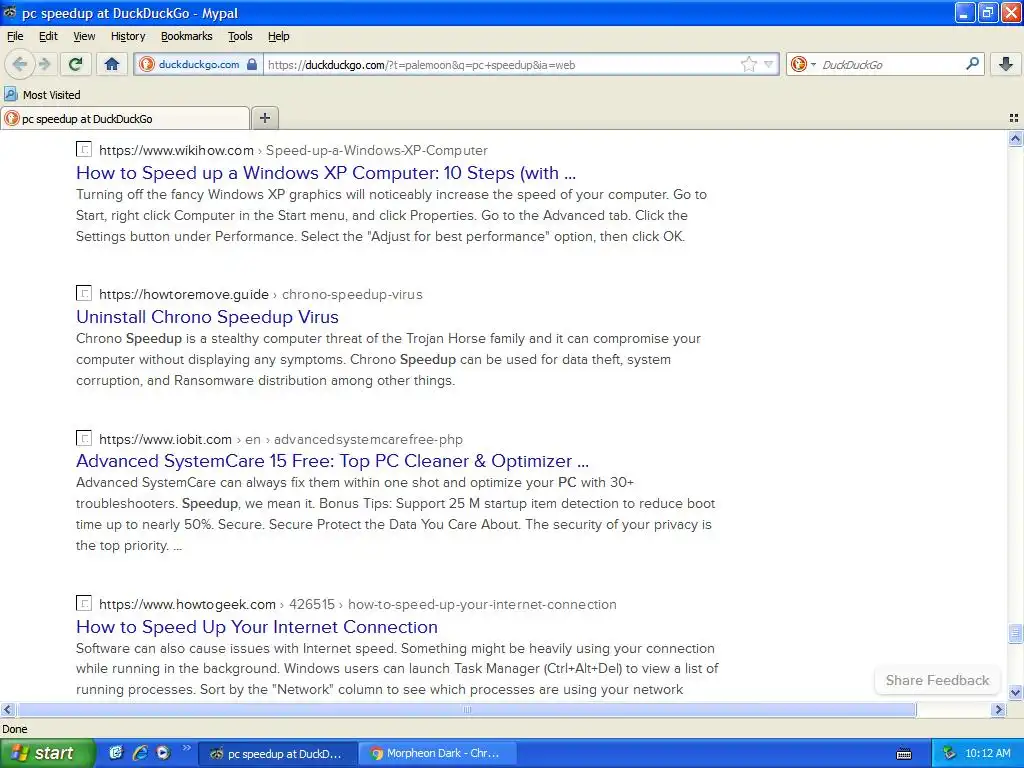The height and width of the screenshot is (768, 1024).
Task: Go forward with the forward arrow button
Action: pos(45,64)
